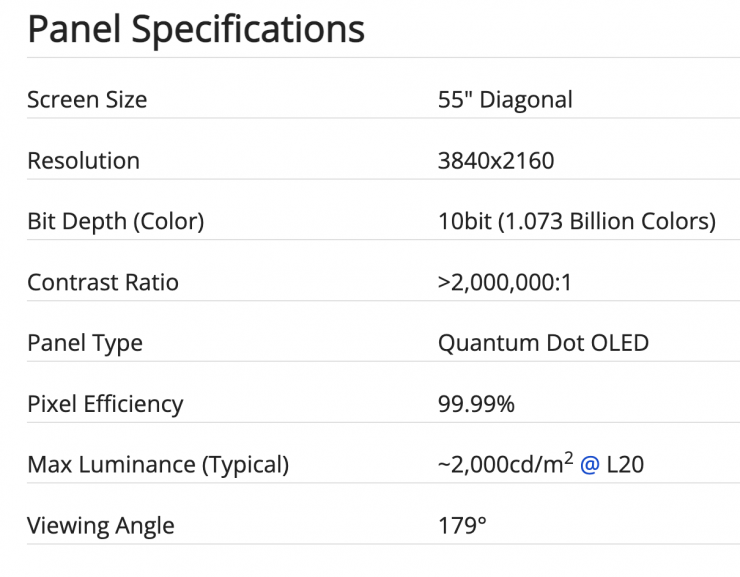Click the >2,000,000:1 contrast value

(x=504, y=283)
